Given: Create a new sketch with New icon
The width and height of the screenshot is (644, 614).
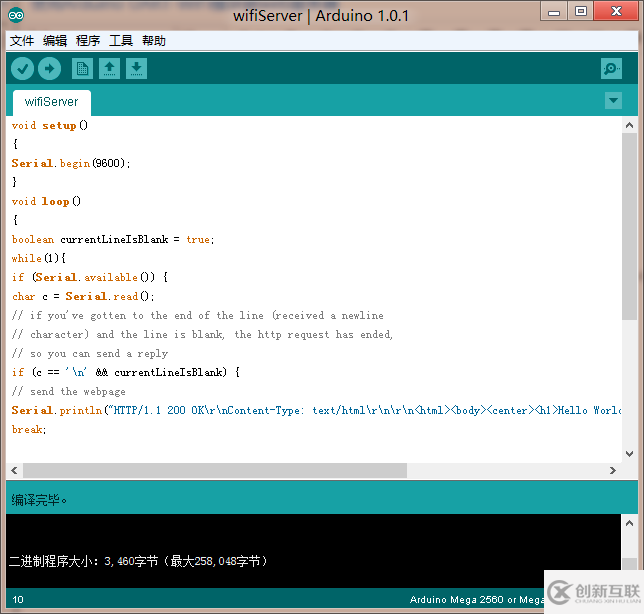Looking at the screenshot, I should 82,69.
